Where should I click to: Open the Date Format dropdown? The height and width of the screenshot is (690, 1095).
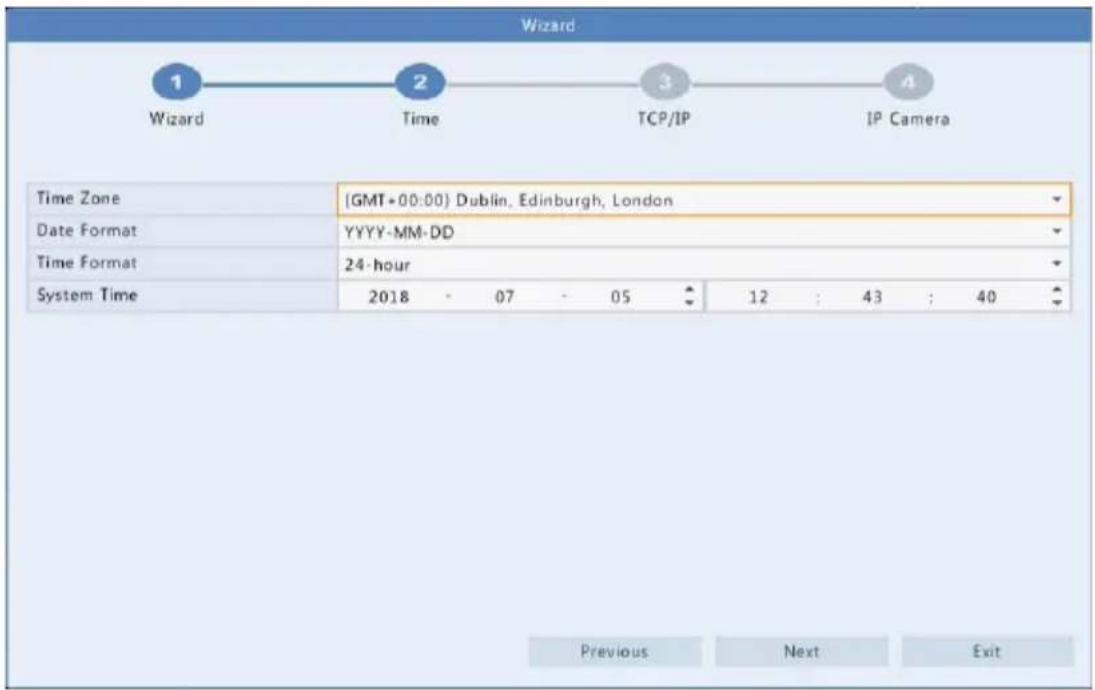click(703, 232)
